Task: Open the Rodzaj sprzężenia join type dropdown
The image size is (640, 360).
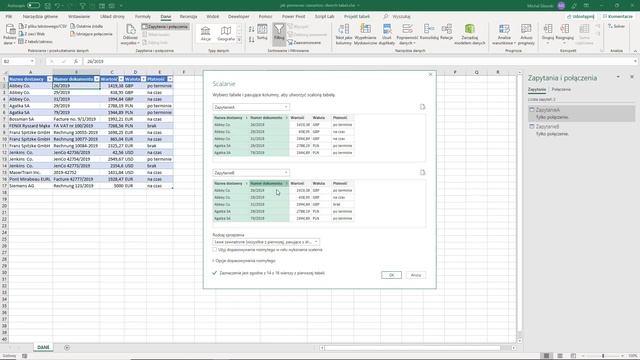Action: [x=266, y=242]
